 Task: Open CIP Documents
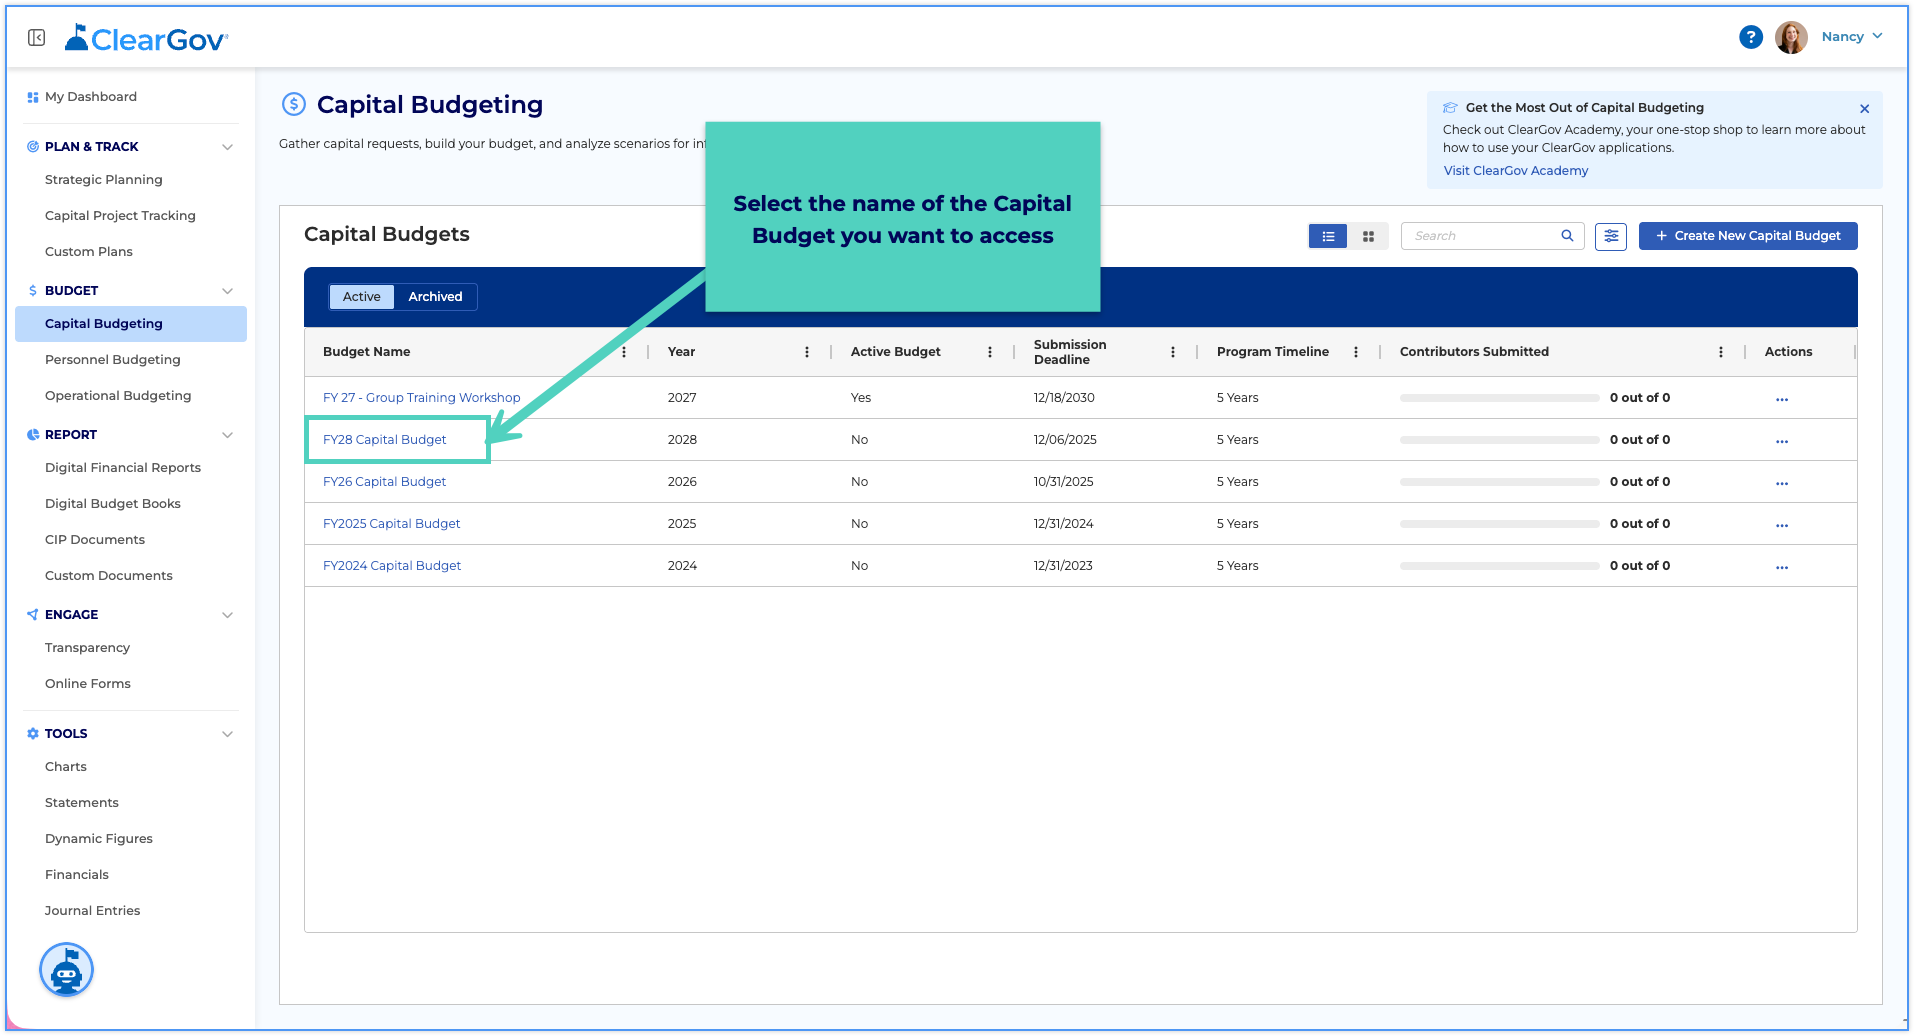tap(95, 540)
